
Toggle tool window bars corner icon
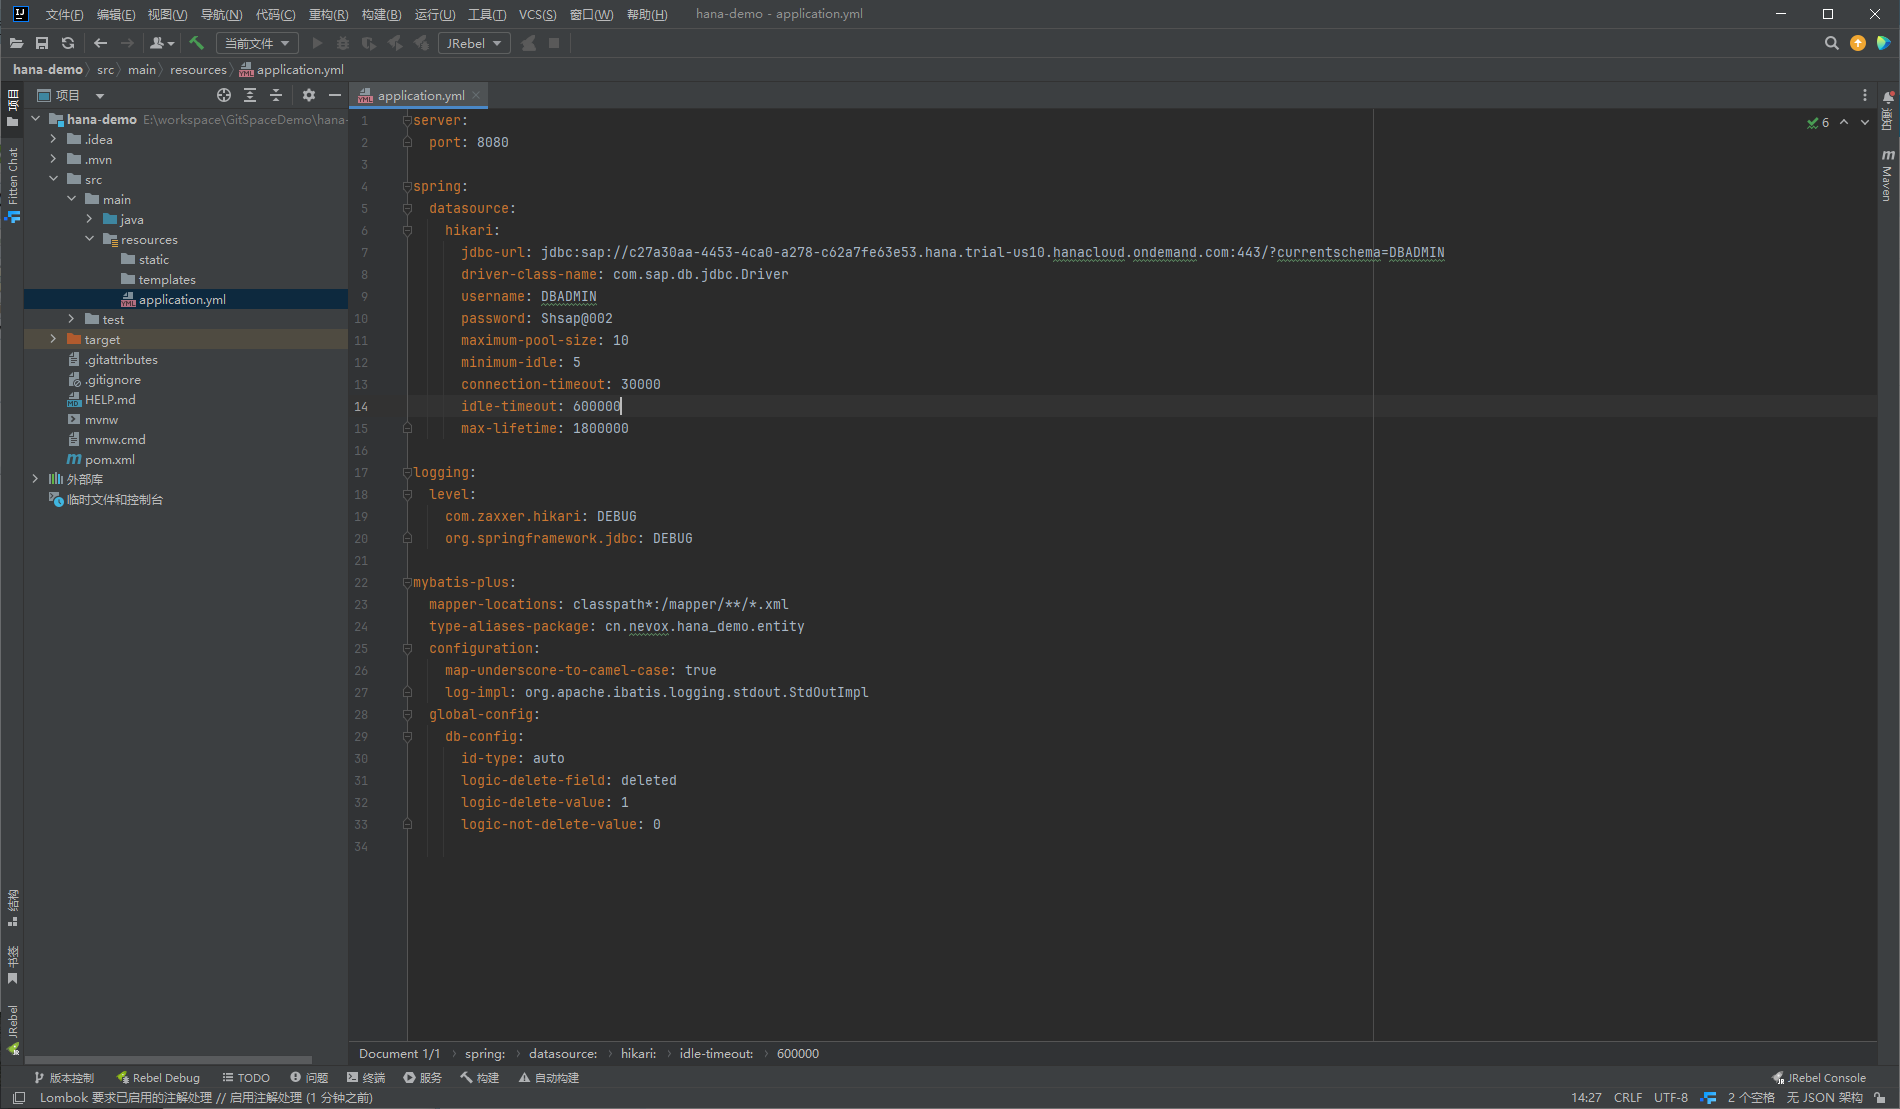pos(18,1097)
